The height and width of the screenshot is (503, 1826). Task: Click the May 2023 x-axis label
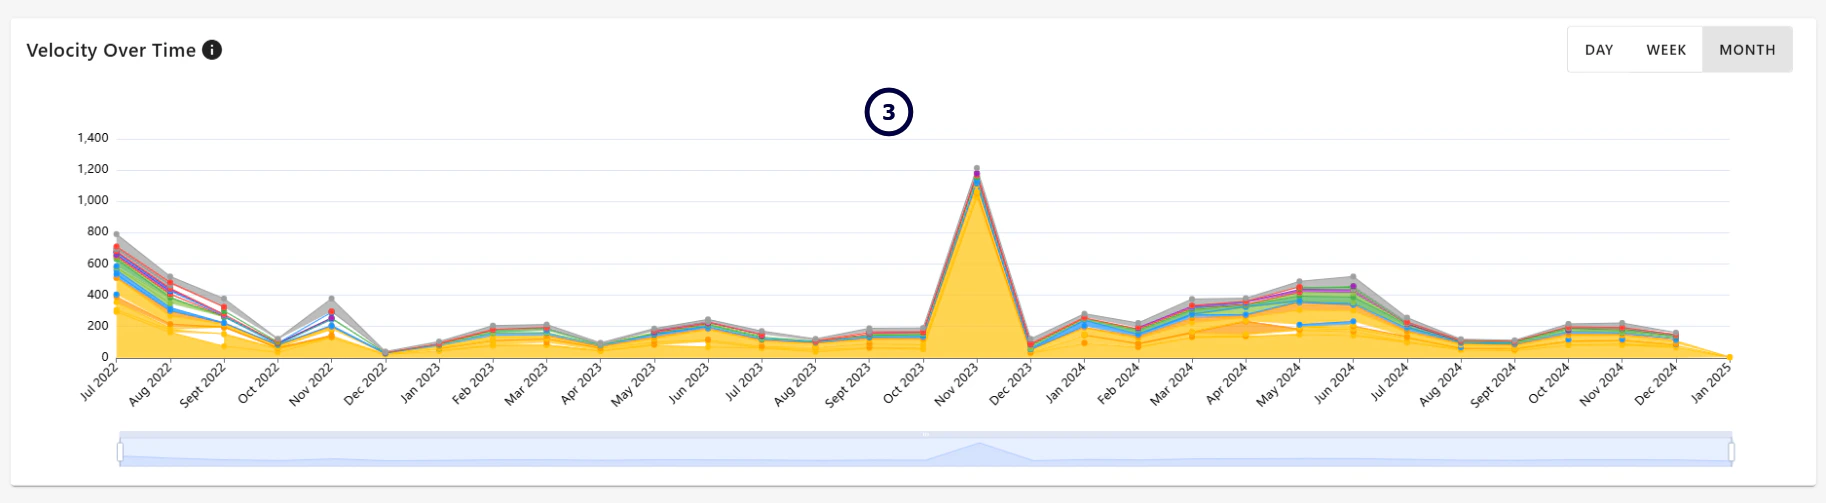click(636, 384)
